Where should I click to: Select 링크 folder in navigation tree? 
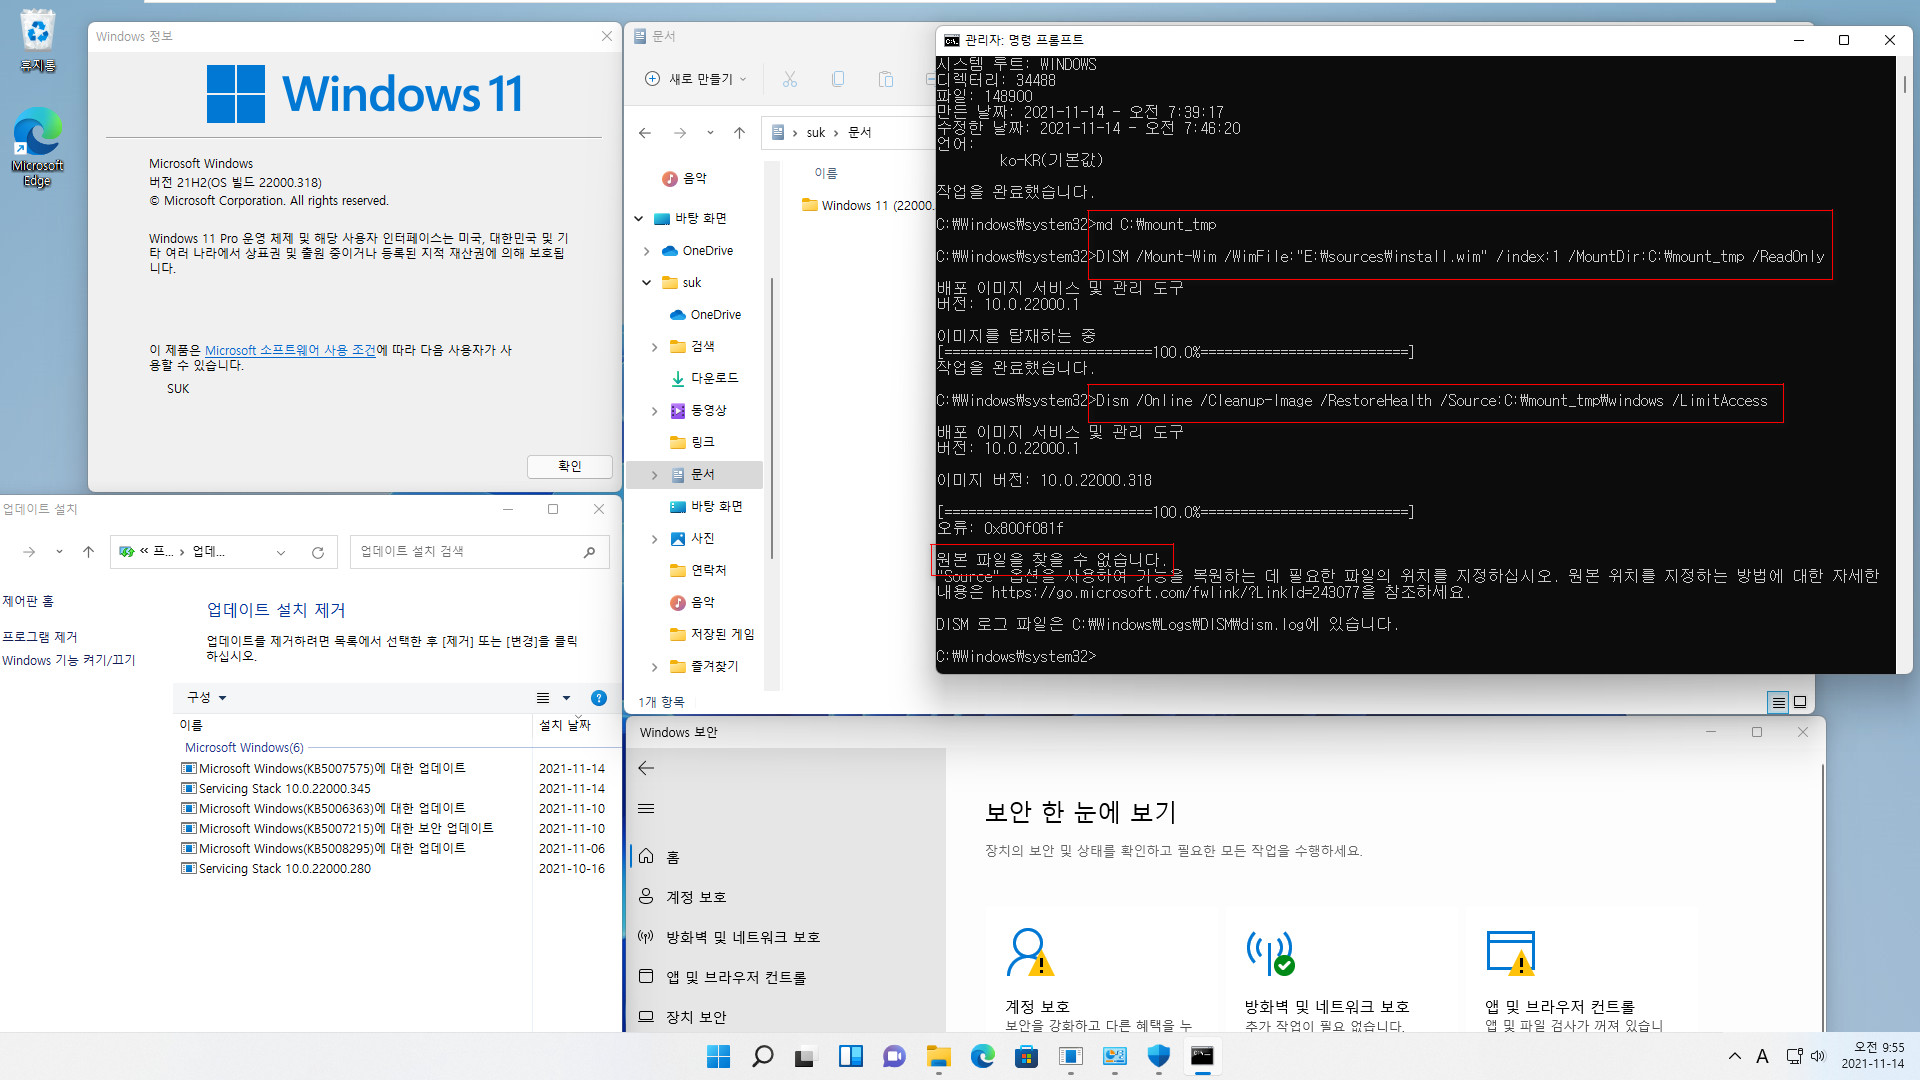coord(692,442)
